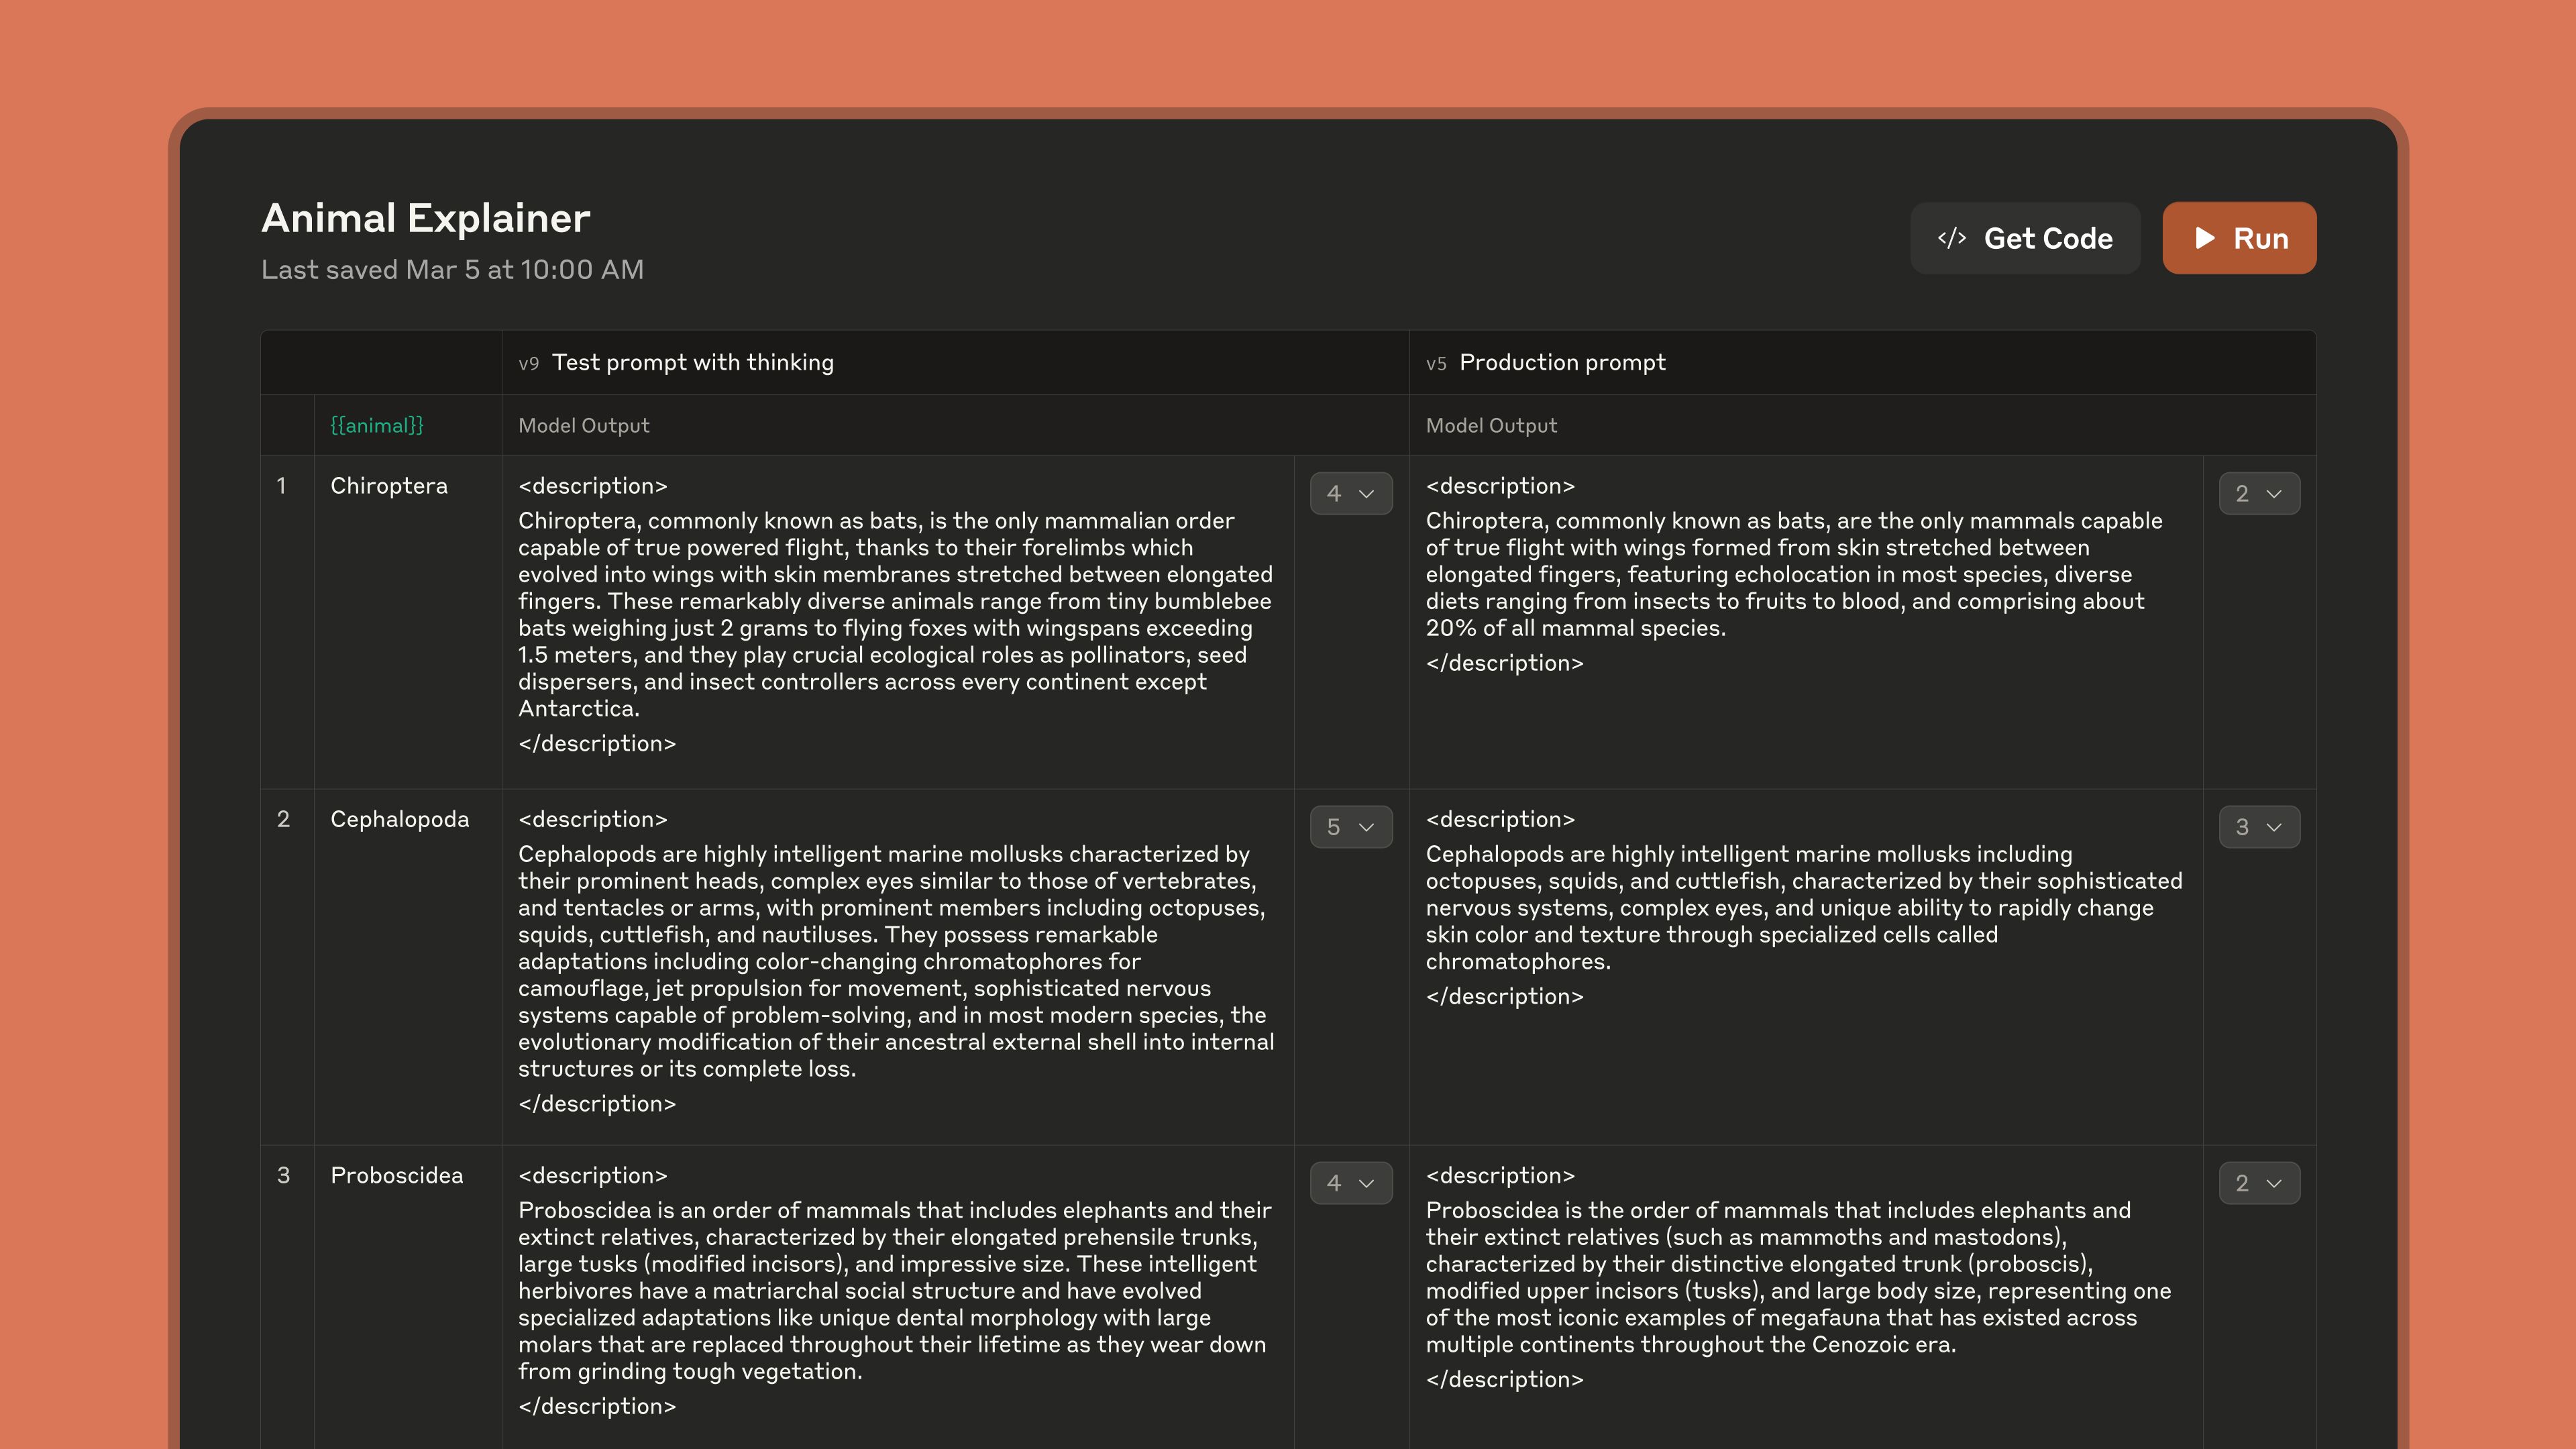
Task: Select the Production prompt column header
Action: [x=1562, y=363]
